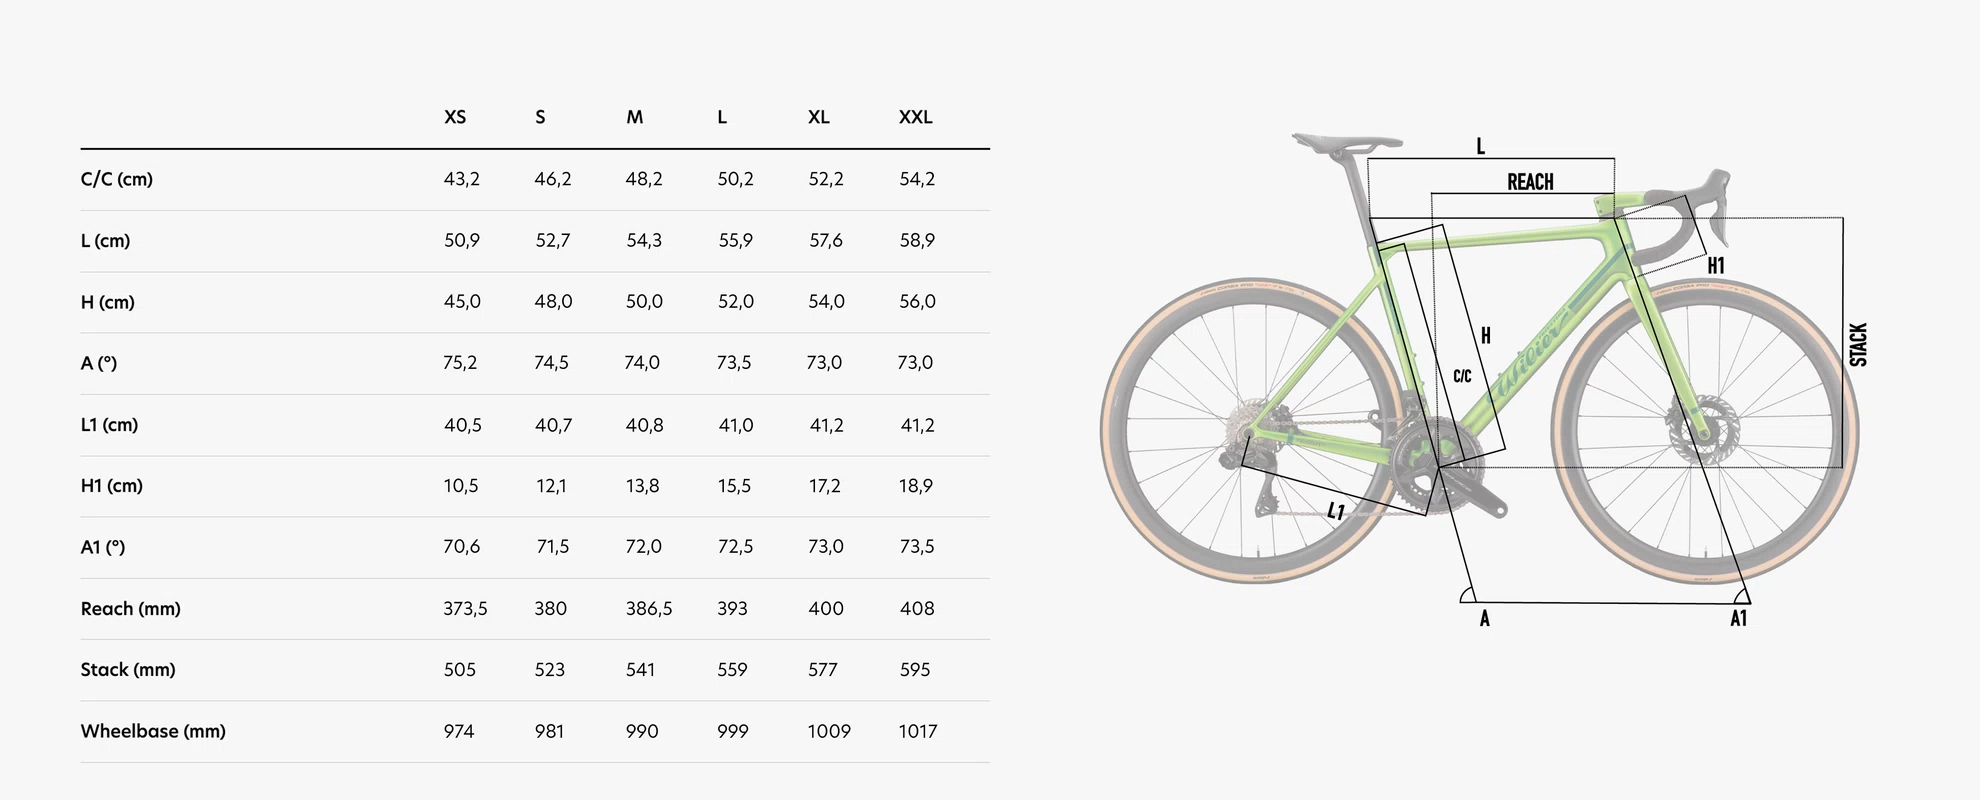Click the XS size column header
This screenshot has width=1980, height=800.
455,117
